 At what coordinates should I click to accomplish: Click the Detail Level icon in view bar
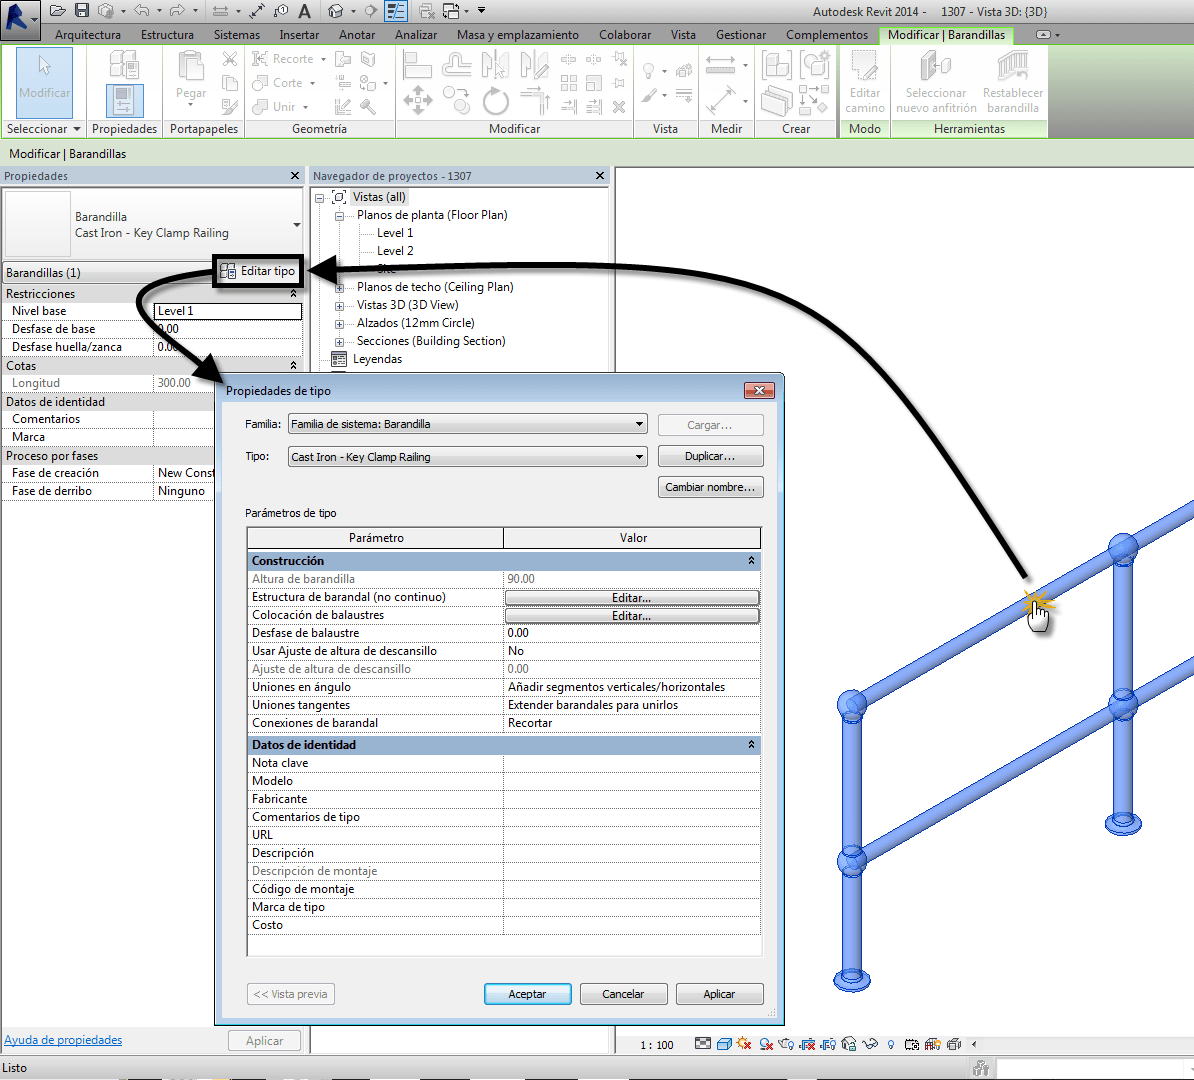point(703,1043)
